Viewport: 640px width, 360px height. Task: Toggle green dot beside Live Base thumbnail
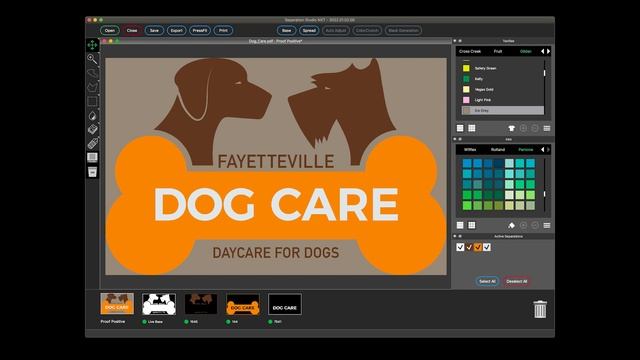coord(144,322)
